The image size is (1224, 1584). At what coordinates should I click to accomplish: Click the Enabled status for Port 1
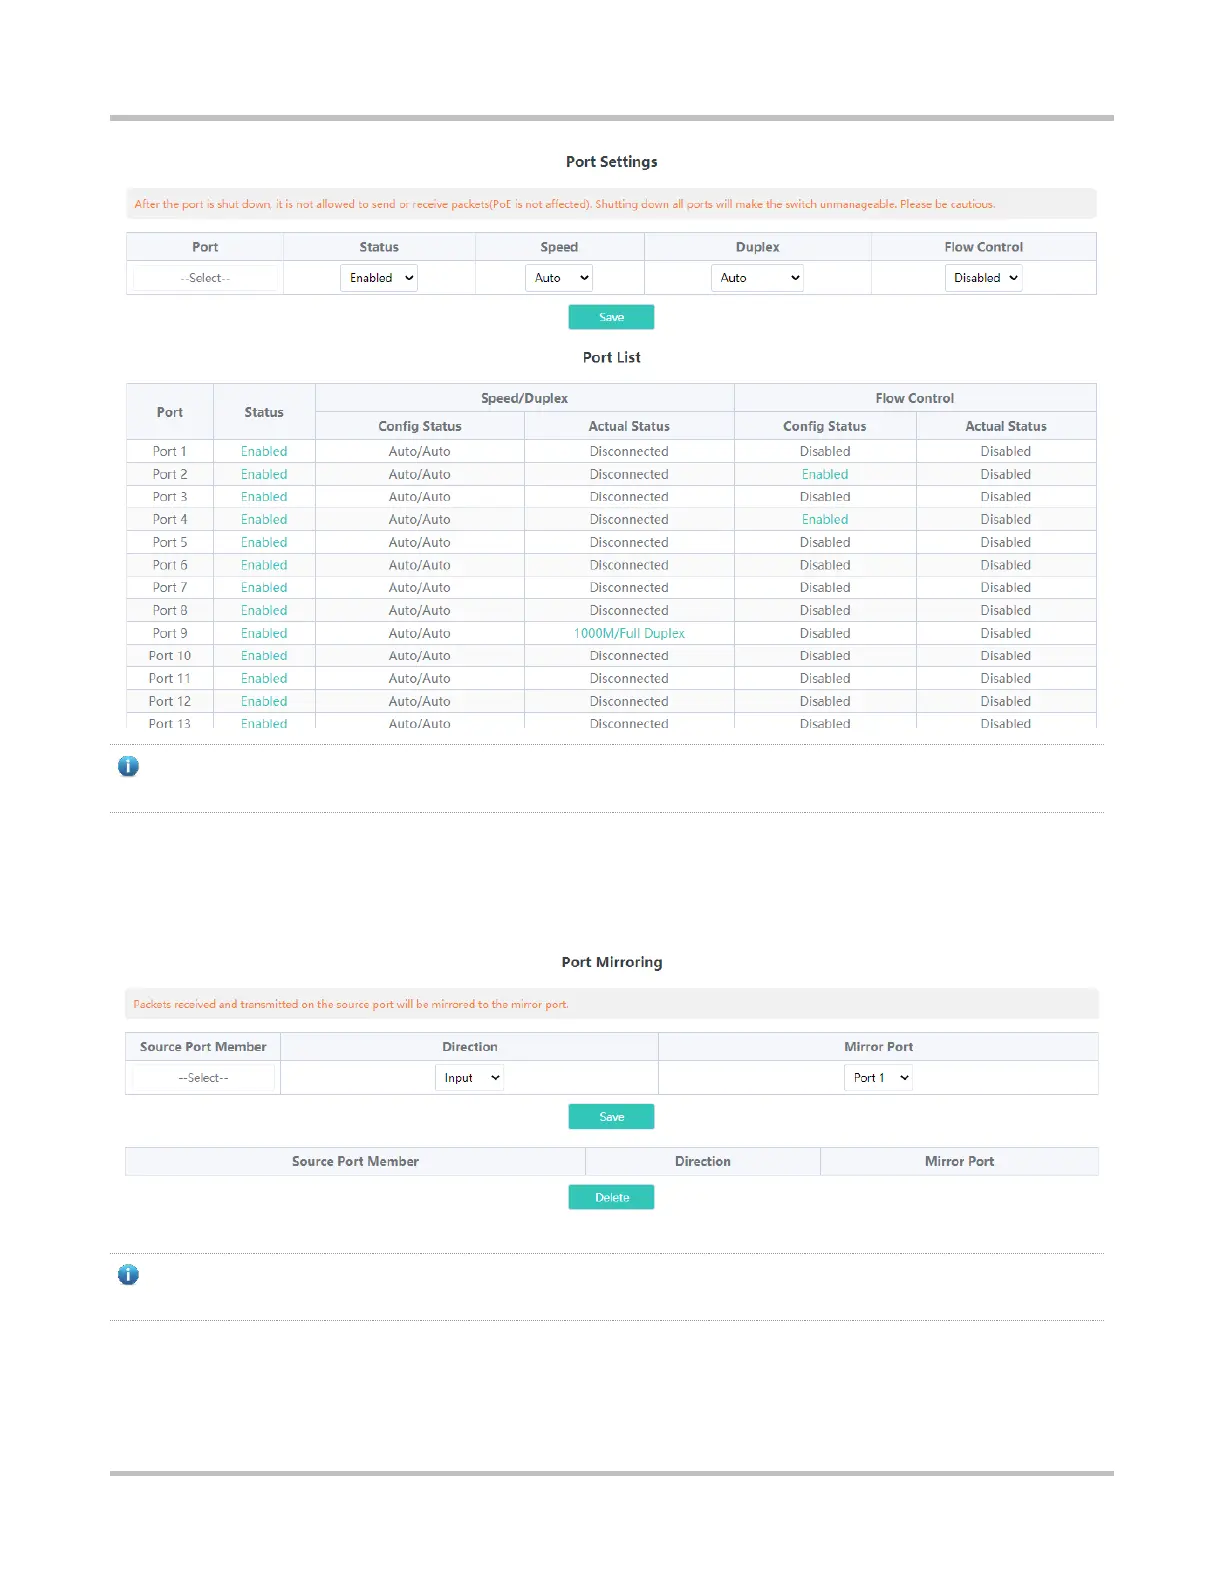click(x=264, y=452)
